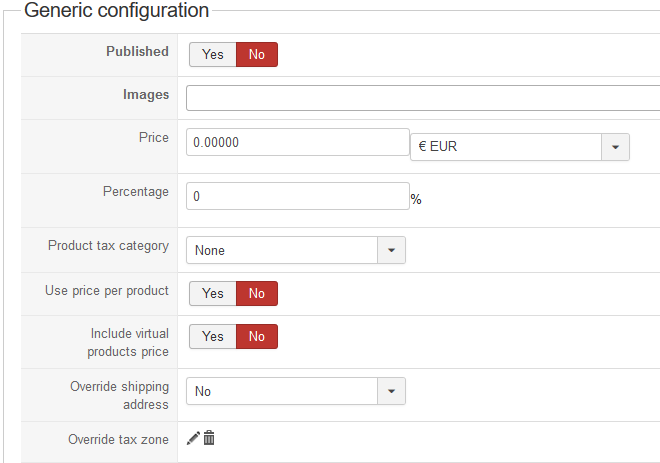Click into the Price field showing 0.00000

point(298,142)
